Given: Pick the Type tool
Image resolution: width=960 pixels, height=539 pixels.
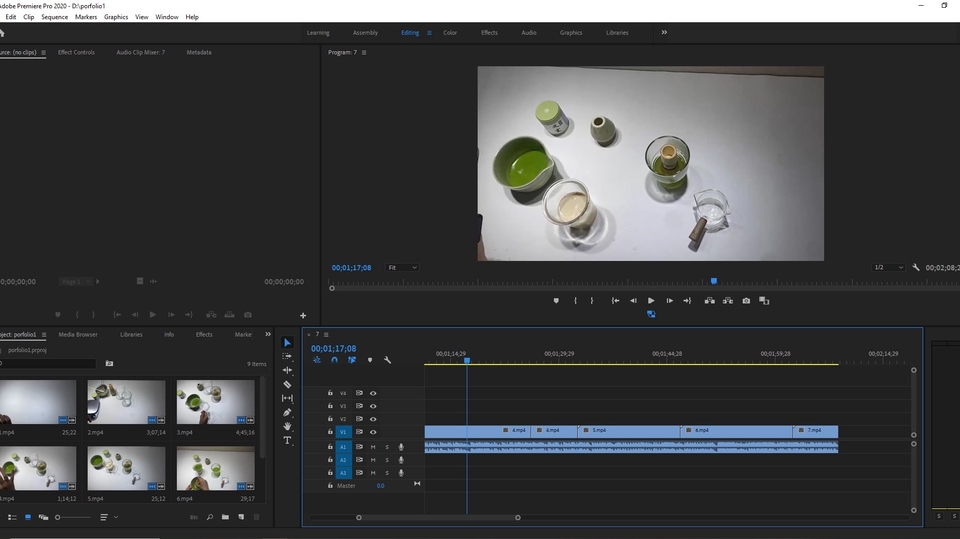Looking at the screenshot, I should pyautogui.click(x=288, y=440).
